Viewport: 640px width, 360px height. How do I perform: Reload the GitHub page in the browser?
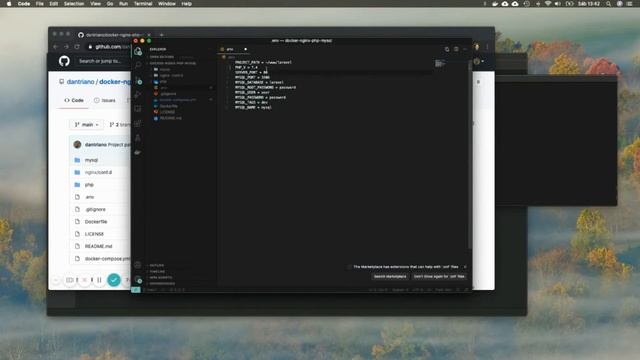[77, 47]
